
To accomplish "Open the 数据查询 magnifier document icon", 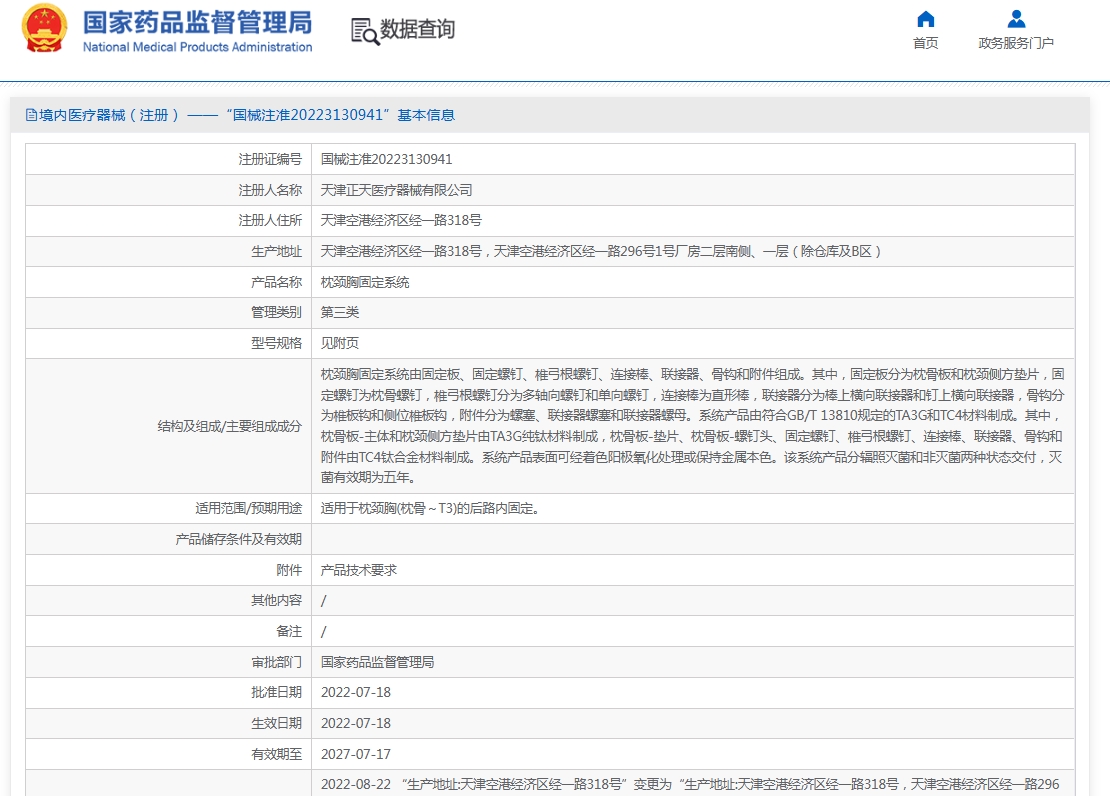I will (365, 30).
